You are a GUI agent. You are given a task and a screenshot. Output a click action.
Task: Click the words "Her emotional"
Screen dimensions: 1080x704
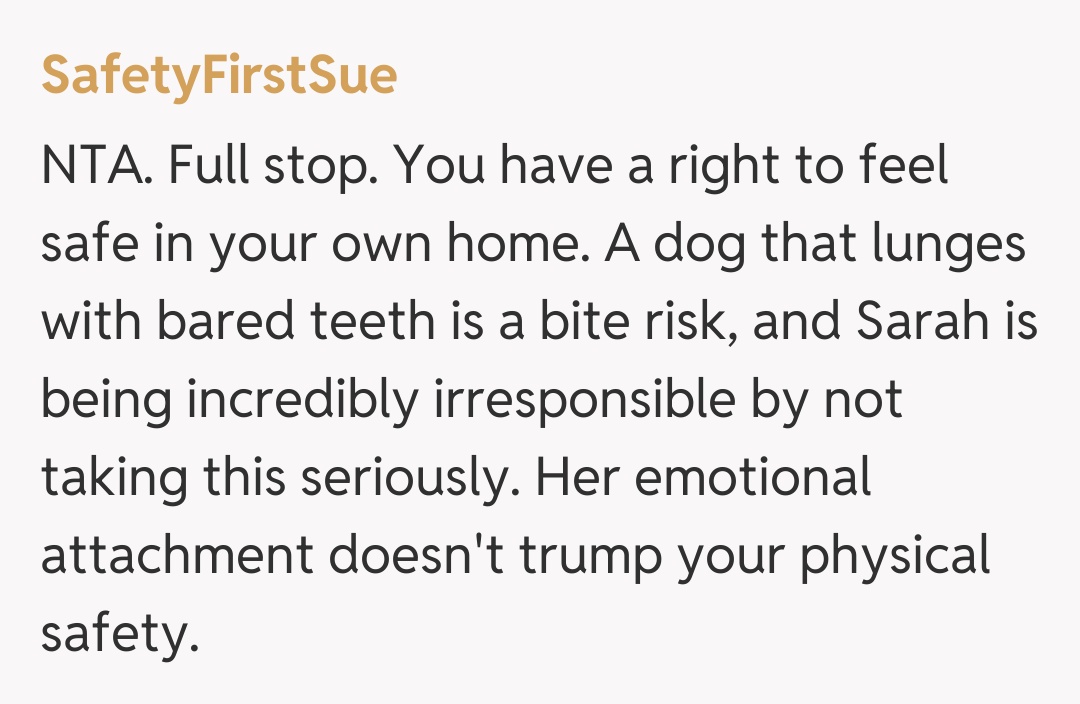[x=703, y=476]
